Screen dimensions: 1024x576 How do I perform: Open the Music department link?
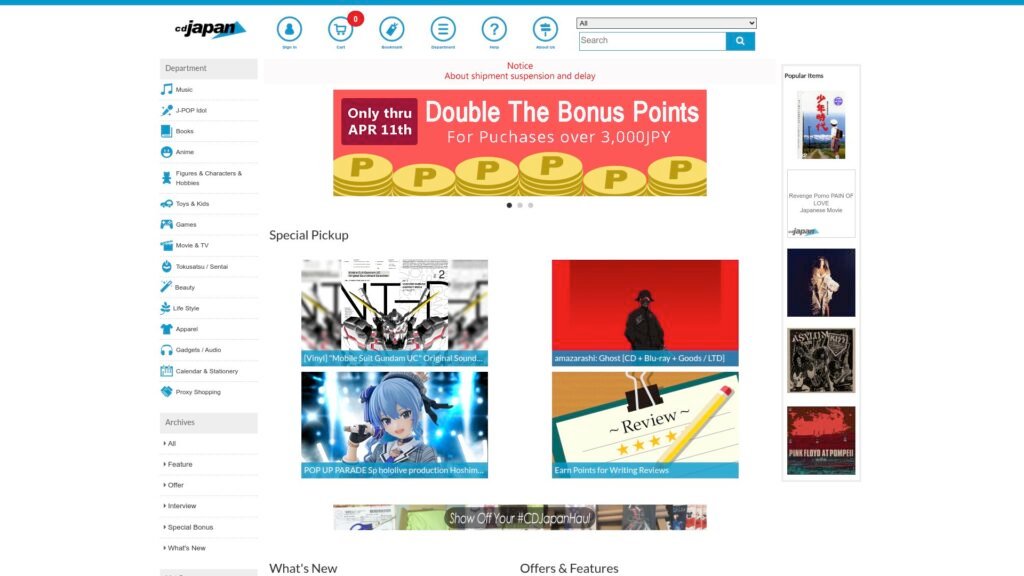click(184, 89)
